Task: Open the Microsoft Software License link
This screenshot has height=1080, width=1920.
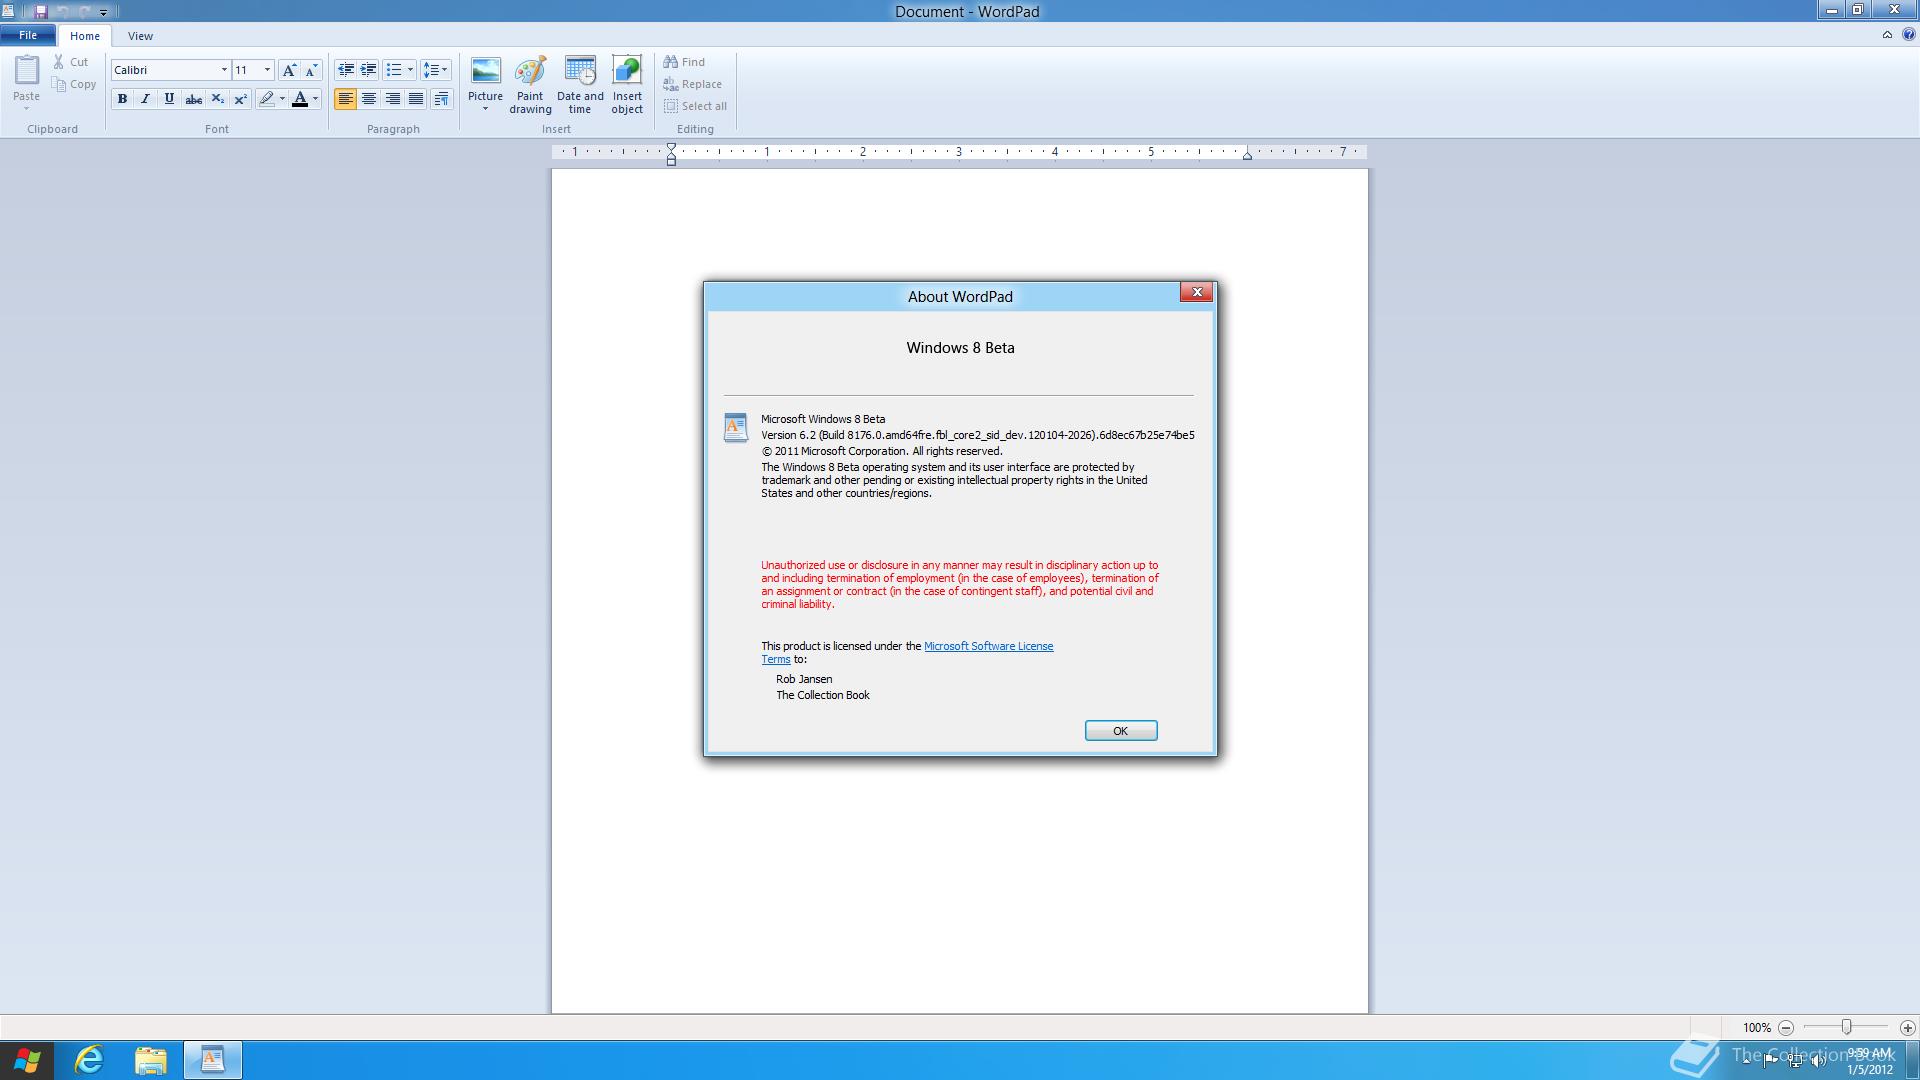Action: click(988, 646)
